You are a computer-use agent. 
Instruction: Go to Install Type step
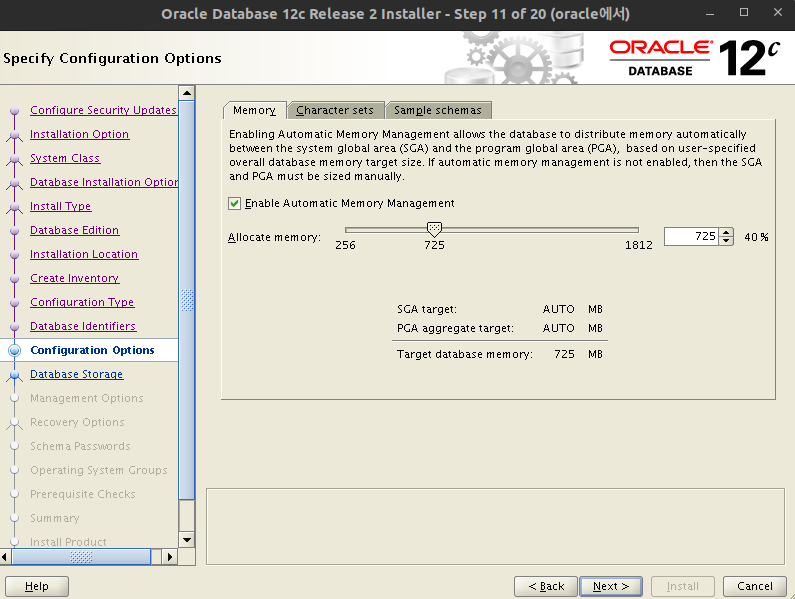[x=60, y=206]
